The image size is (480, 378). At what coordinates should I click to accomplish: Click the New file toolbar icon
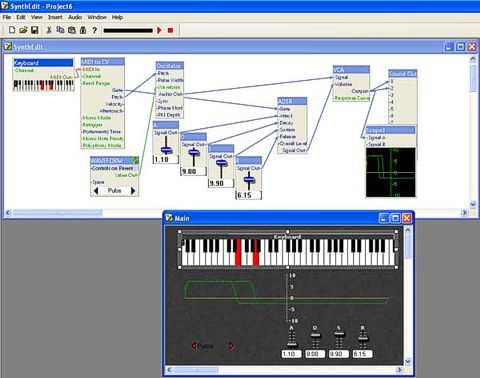click(x=12, y=30)
